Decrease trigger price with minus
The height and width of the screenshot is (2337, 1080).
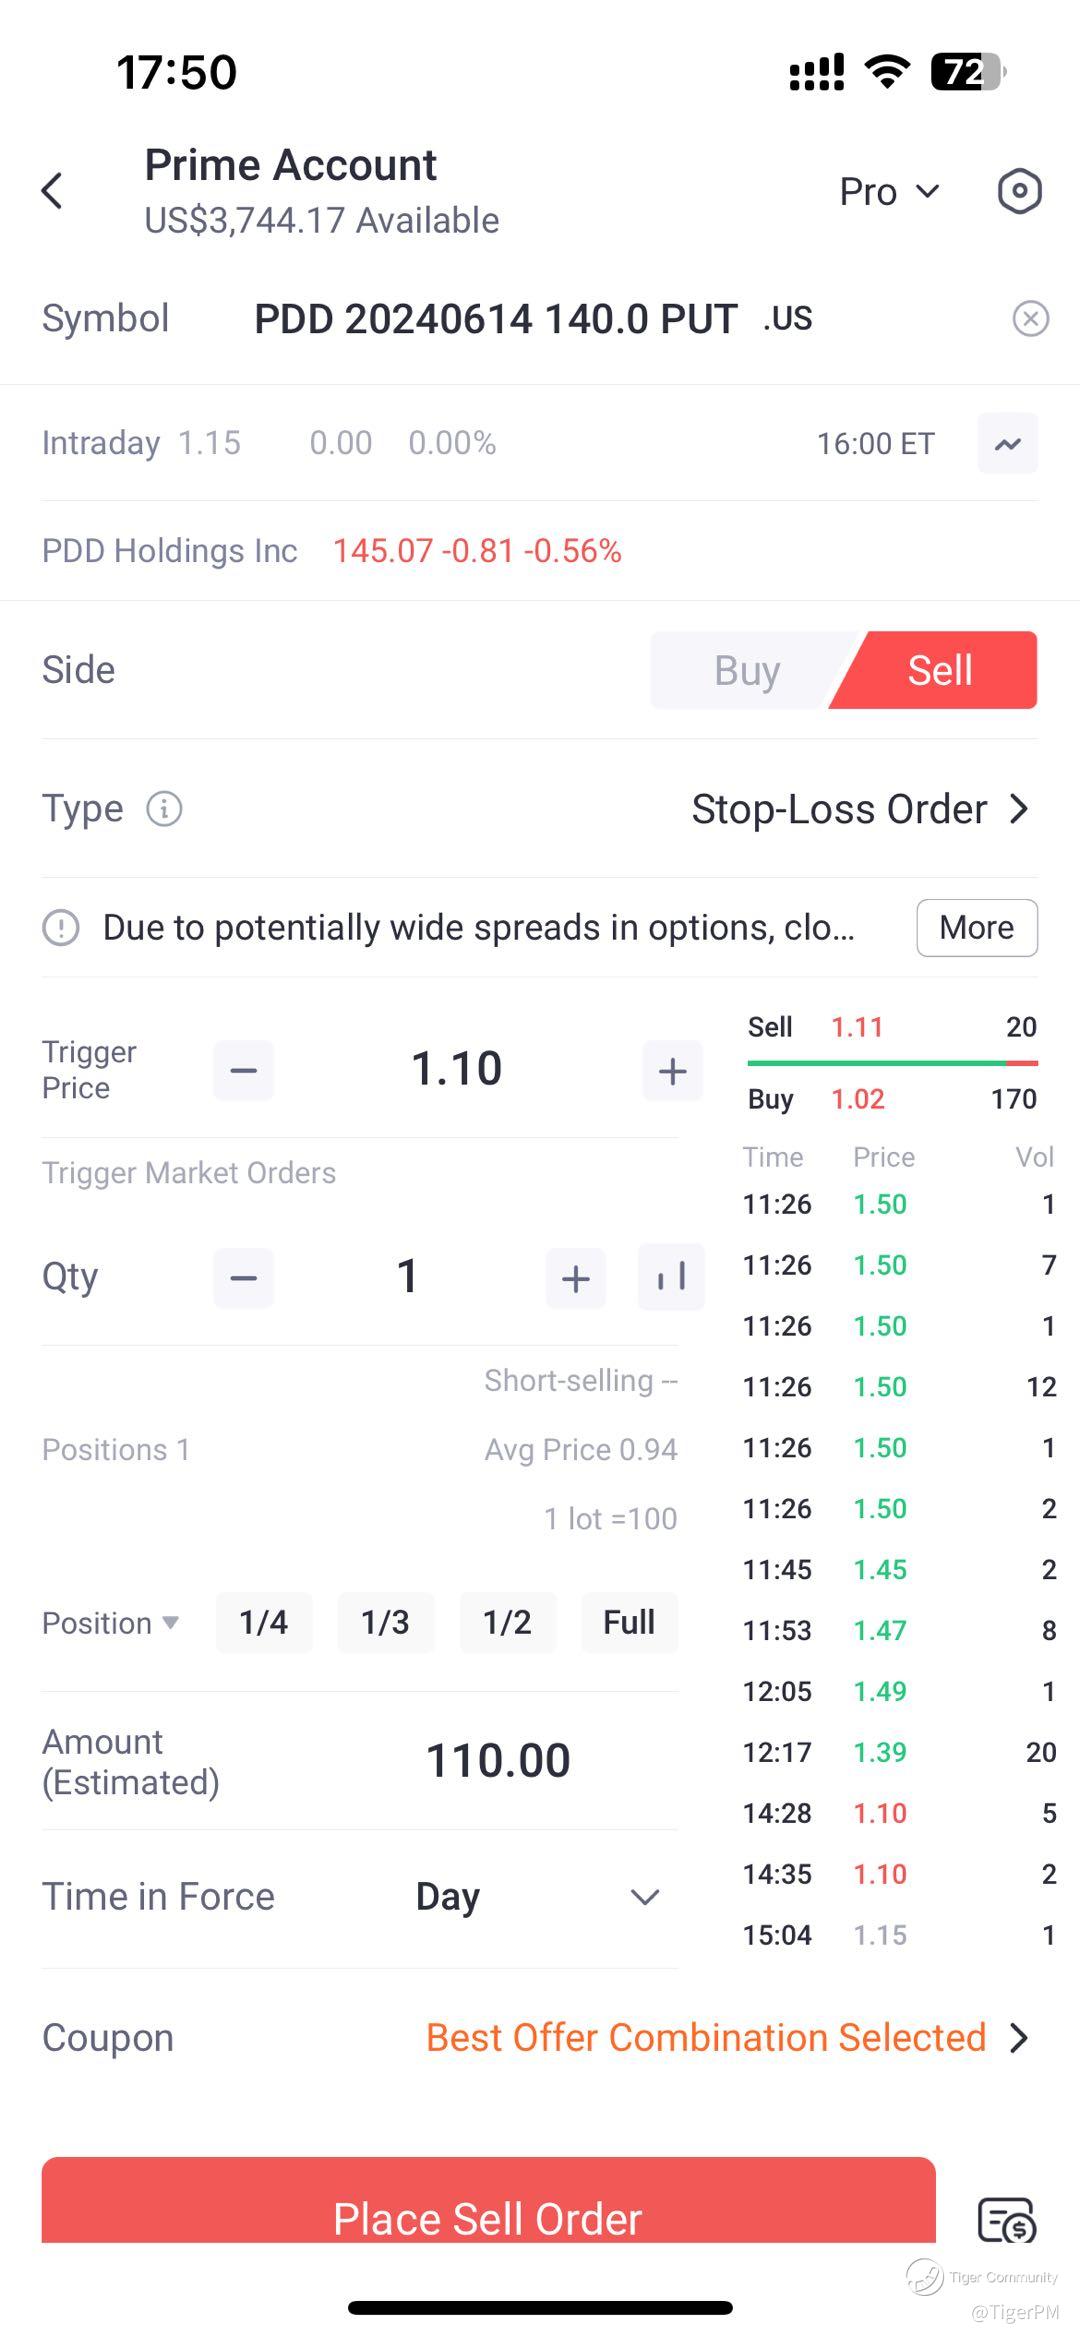243,1070
